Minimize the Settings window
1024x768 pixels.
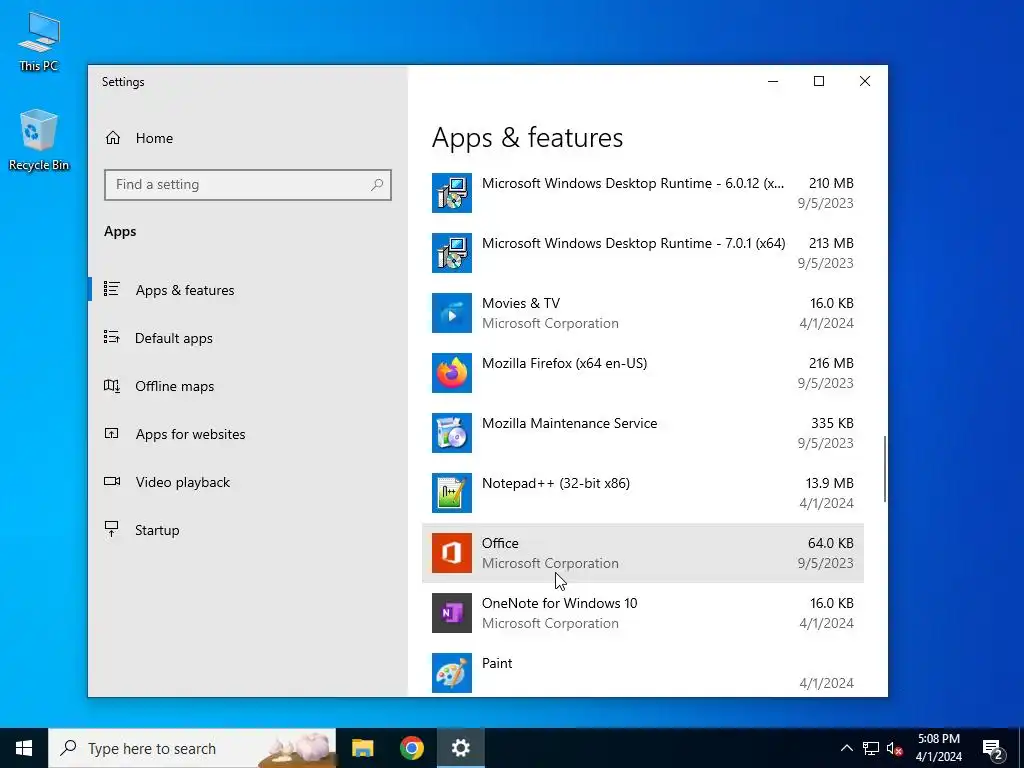(773, 81)
